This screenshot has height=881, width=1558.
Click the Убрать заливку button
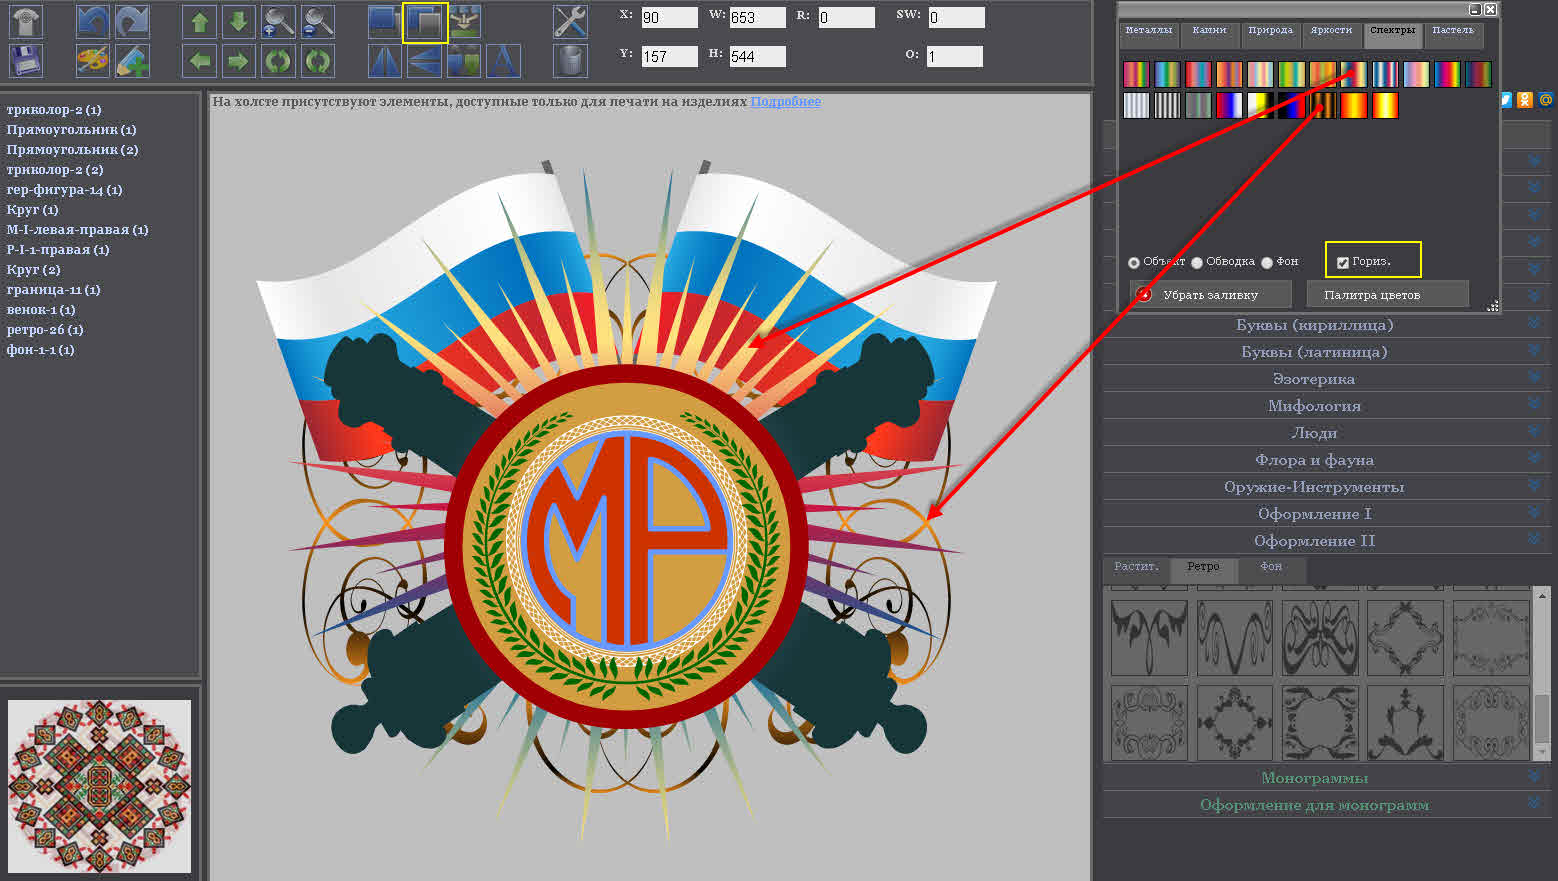(1210, 294)
